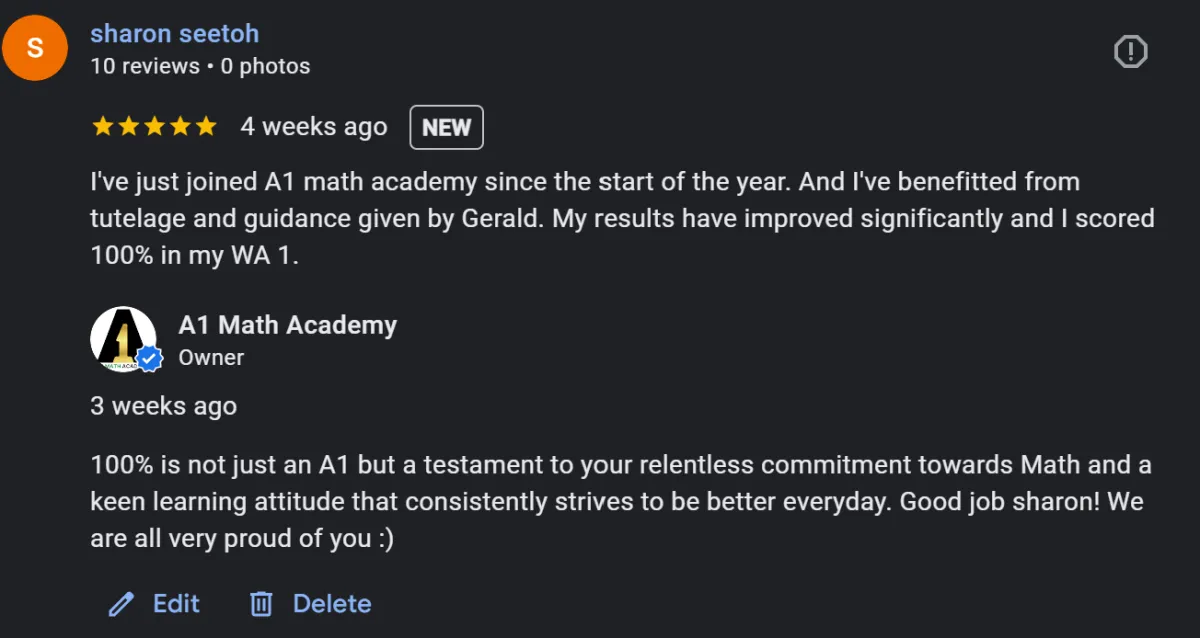Click the pencil icon to edit reply
1200x638 pixels.
click(x=121, y=604)
